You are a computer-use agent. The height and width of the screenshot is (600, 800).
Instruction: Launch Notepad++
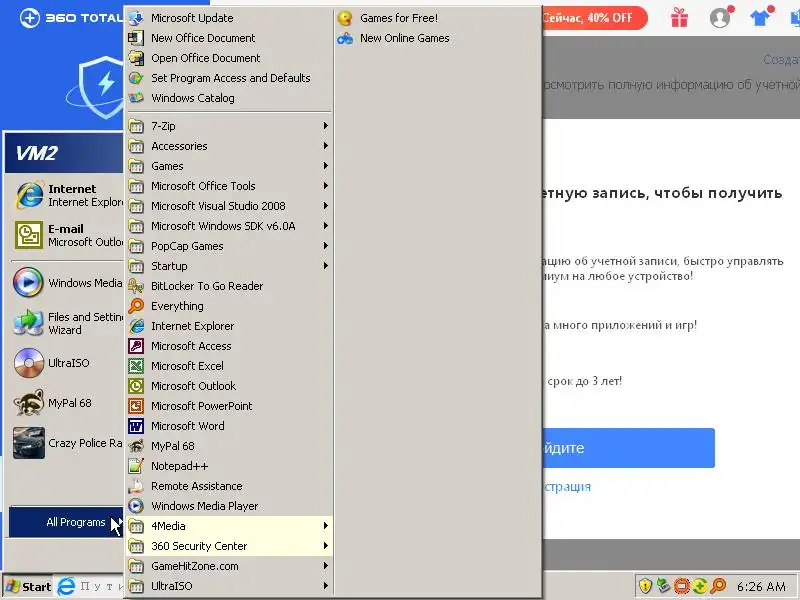point(230,466)
